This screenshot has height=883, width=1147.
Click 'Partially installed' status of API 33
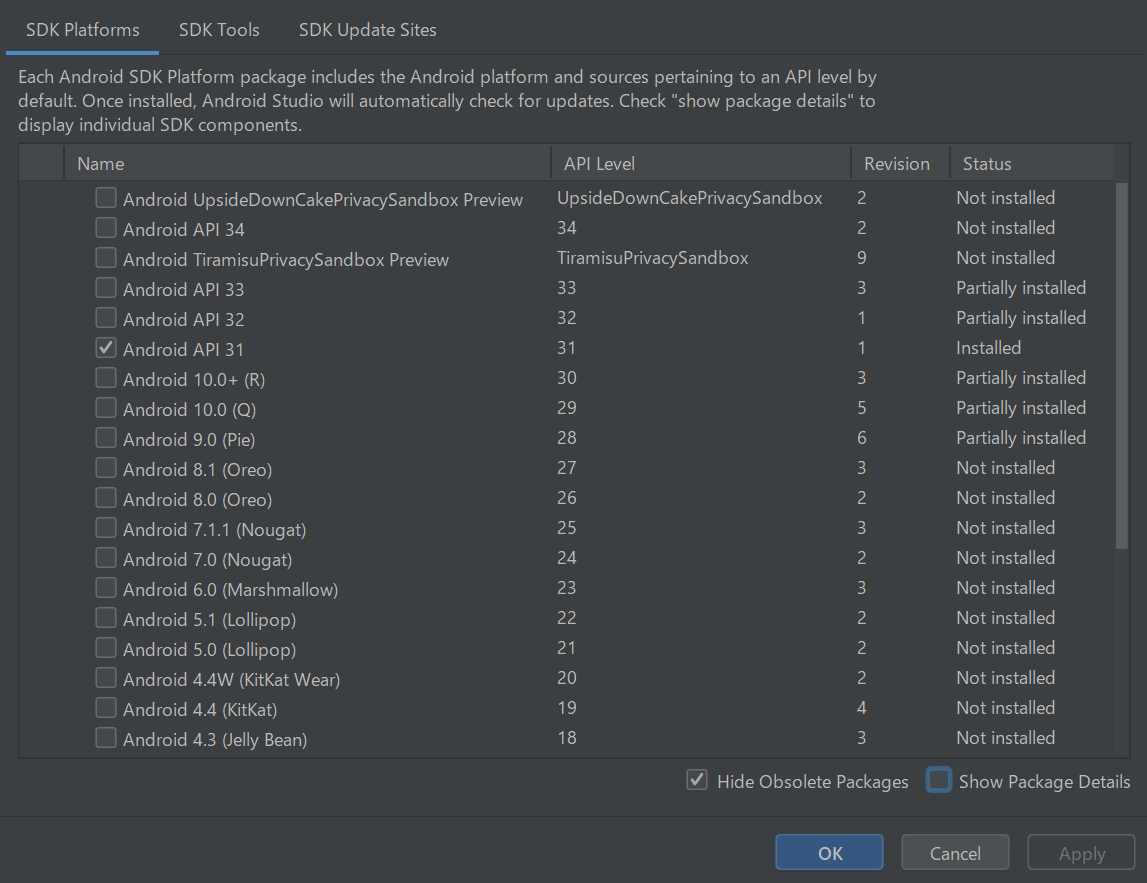click(x=1021, y=288)
